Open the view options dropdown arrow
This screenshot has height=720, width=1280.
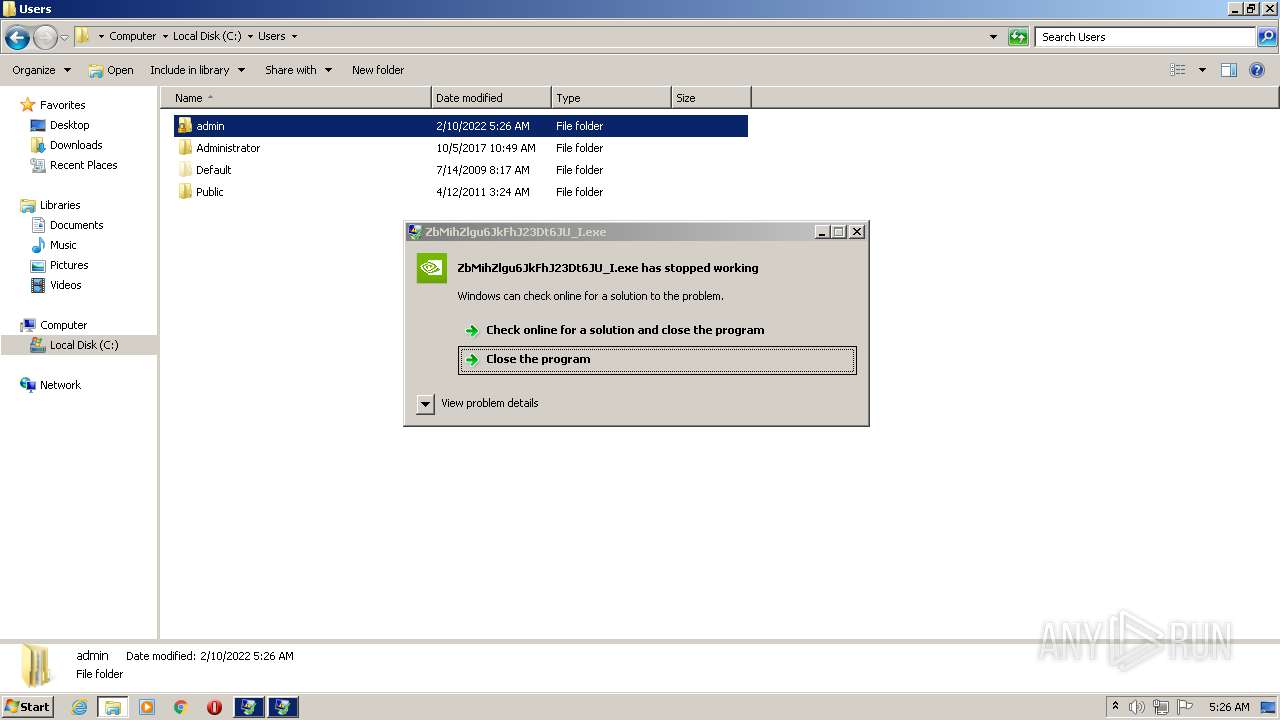(1202, 70)
